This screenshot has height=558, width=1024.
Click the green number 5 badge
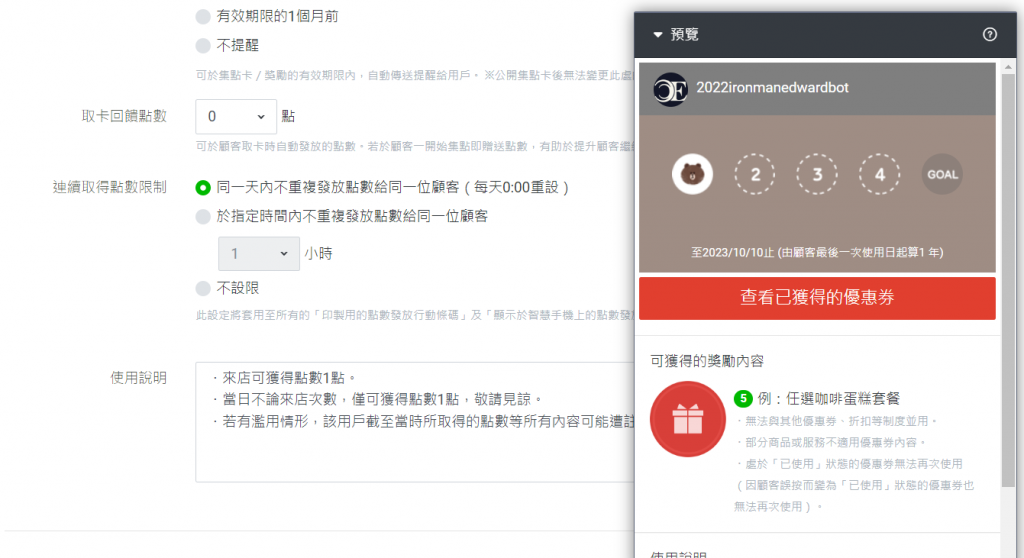pyautogui.click(x=743, y=399)
